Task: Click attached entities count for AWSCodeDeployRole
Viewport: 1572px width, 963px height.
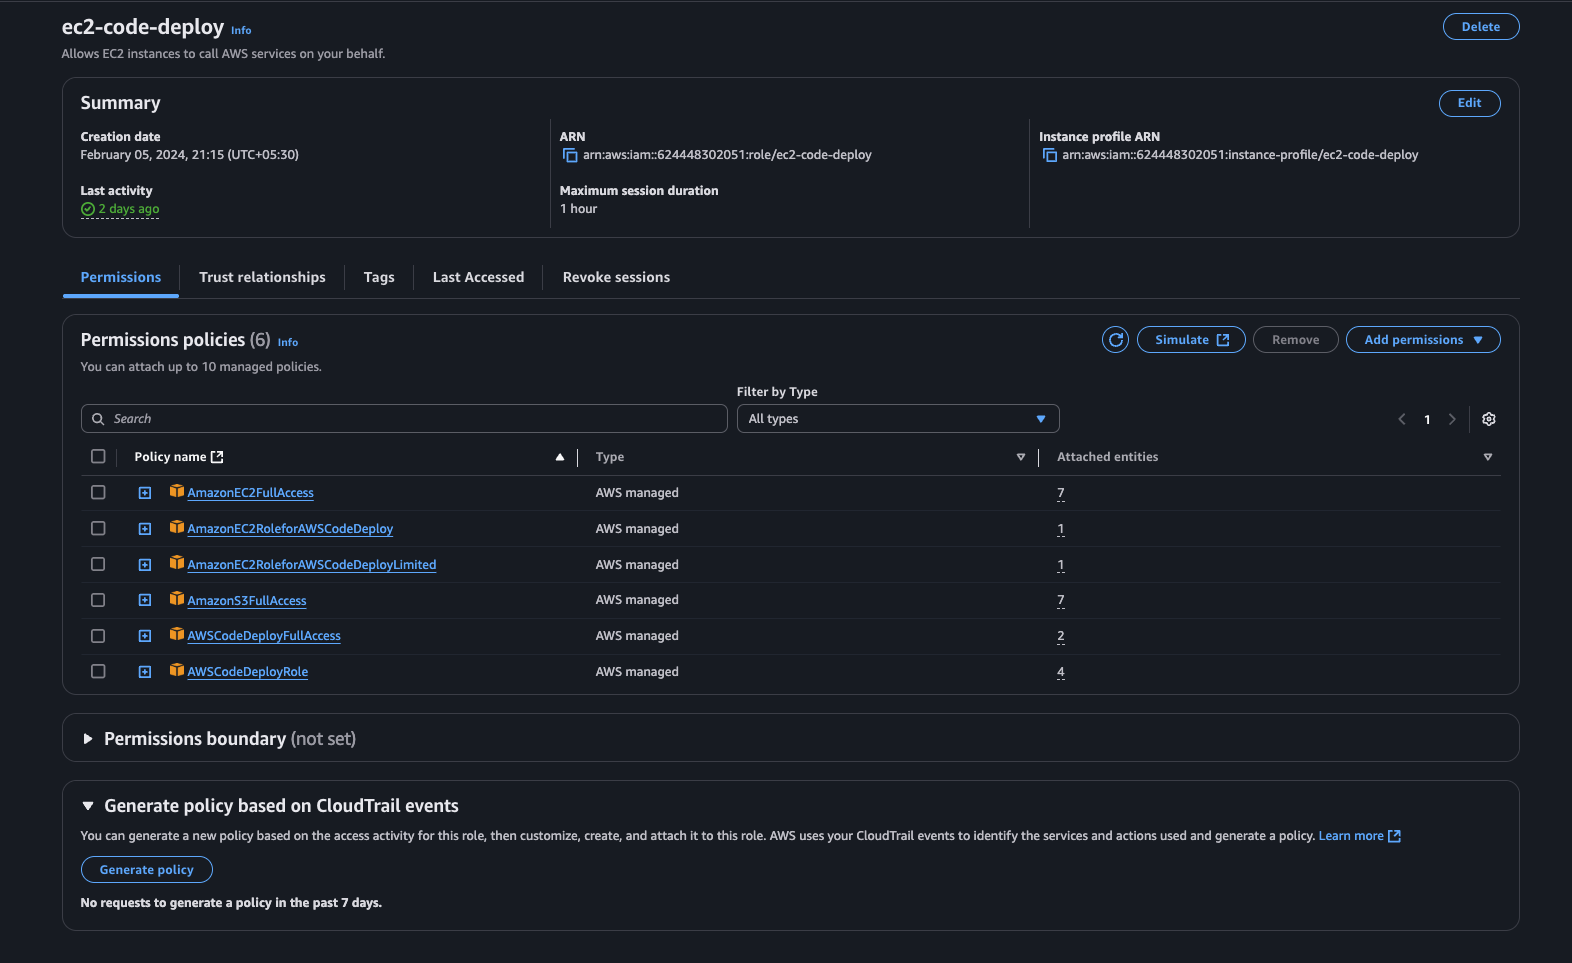Action: click(1061, 672)
